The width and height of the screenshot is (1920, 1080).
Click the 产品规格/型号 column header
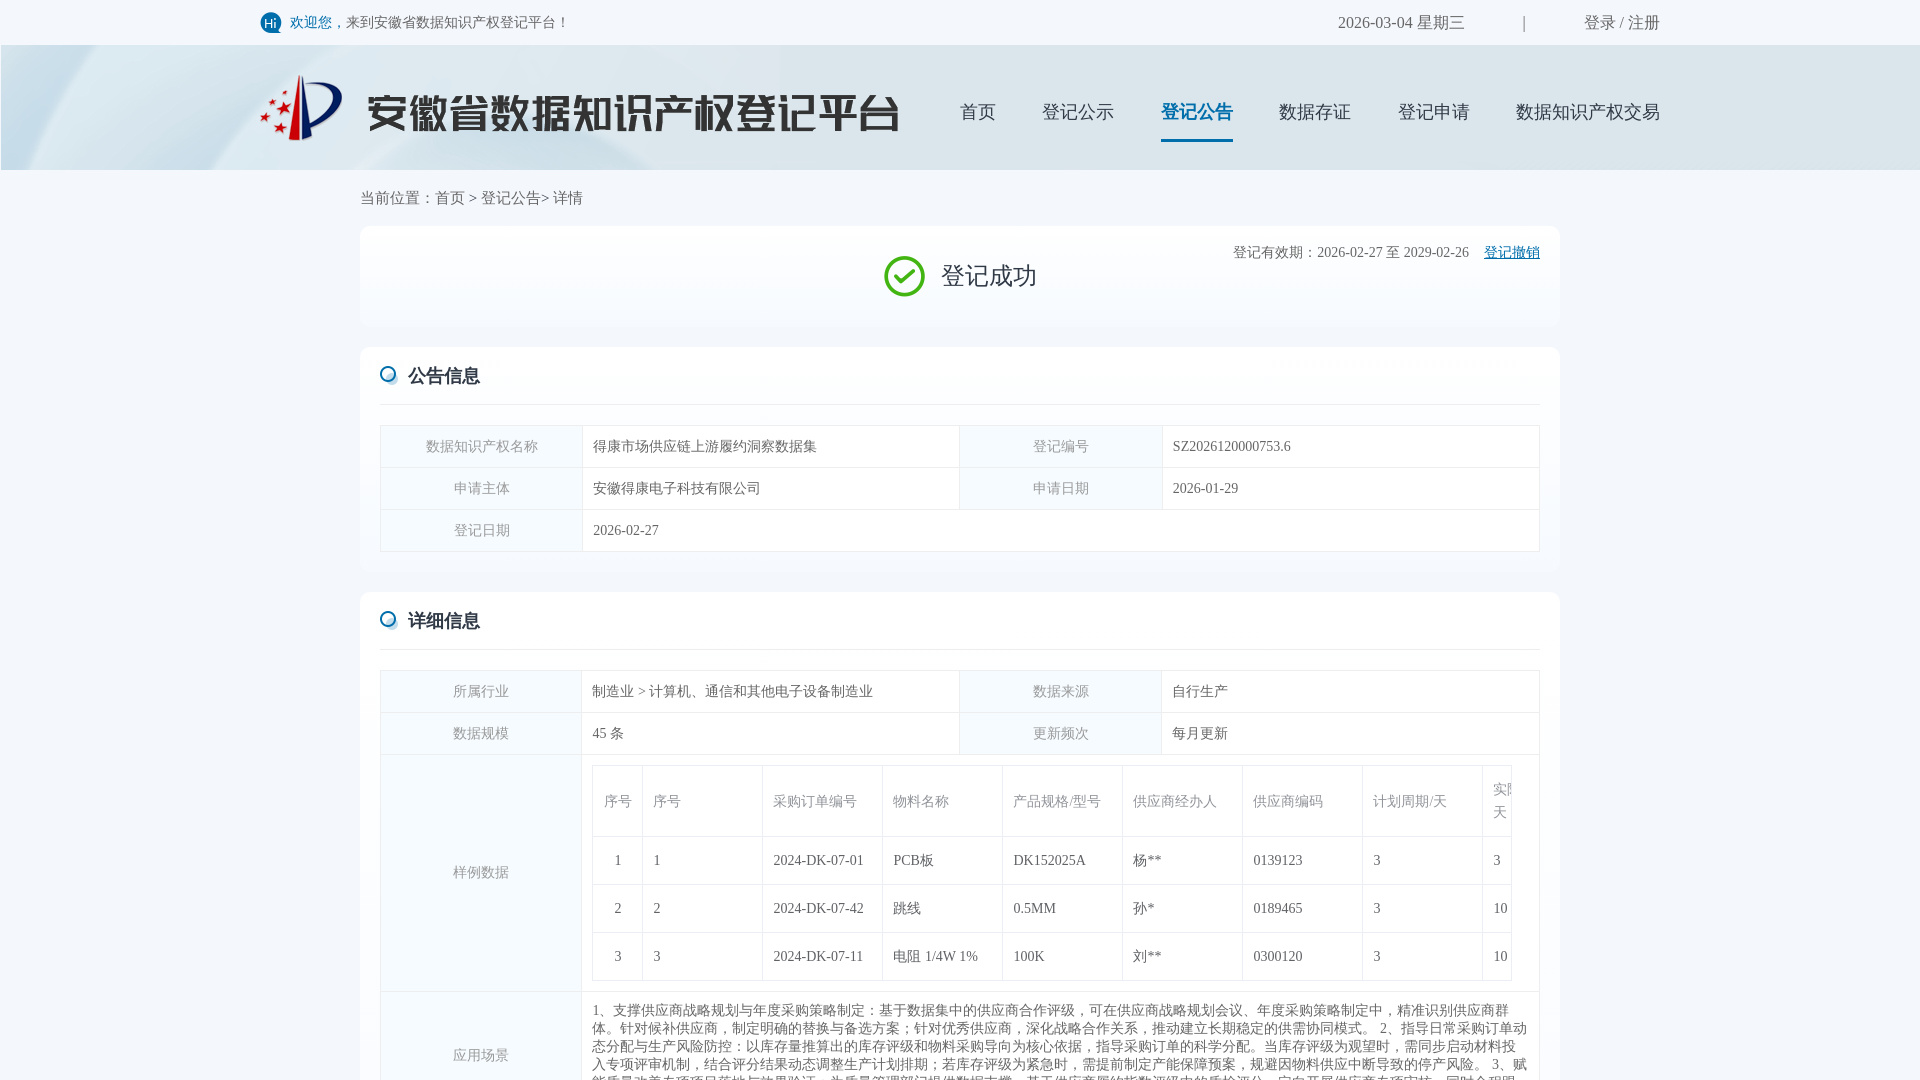tap(1057, 802)
